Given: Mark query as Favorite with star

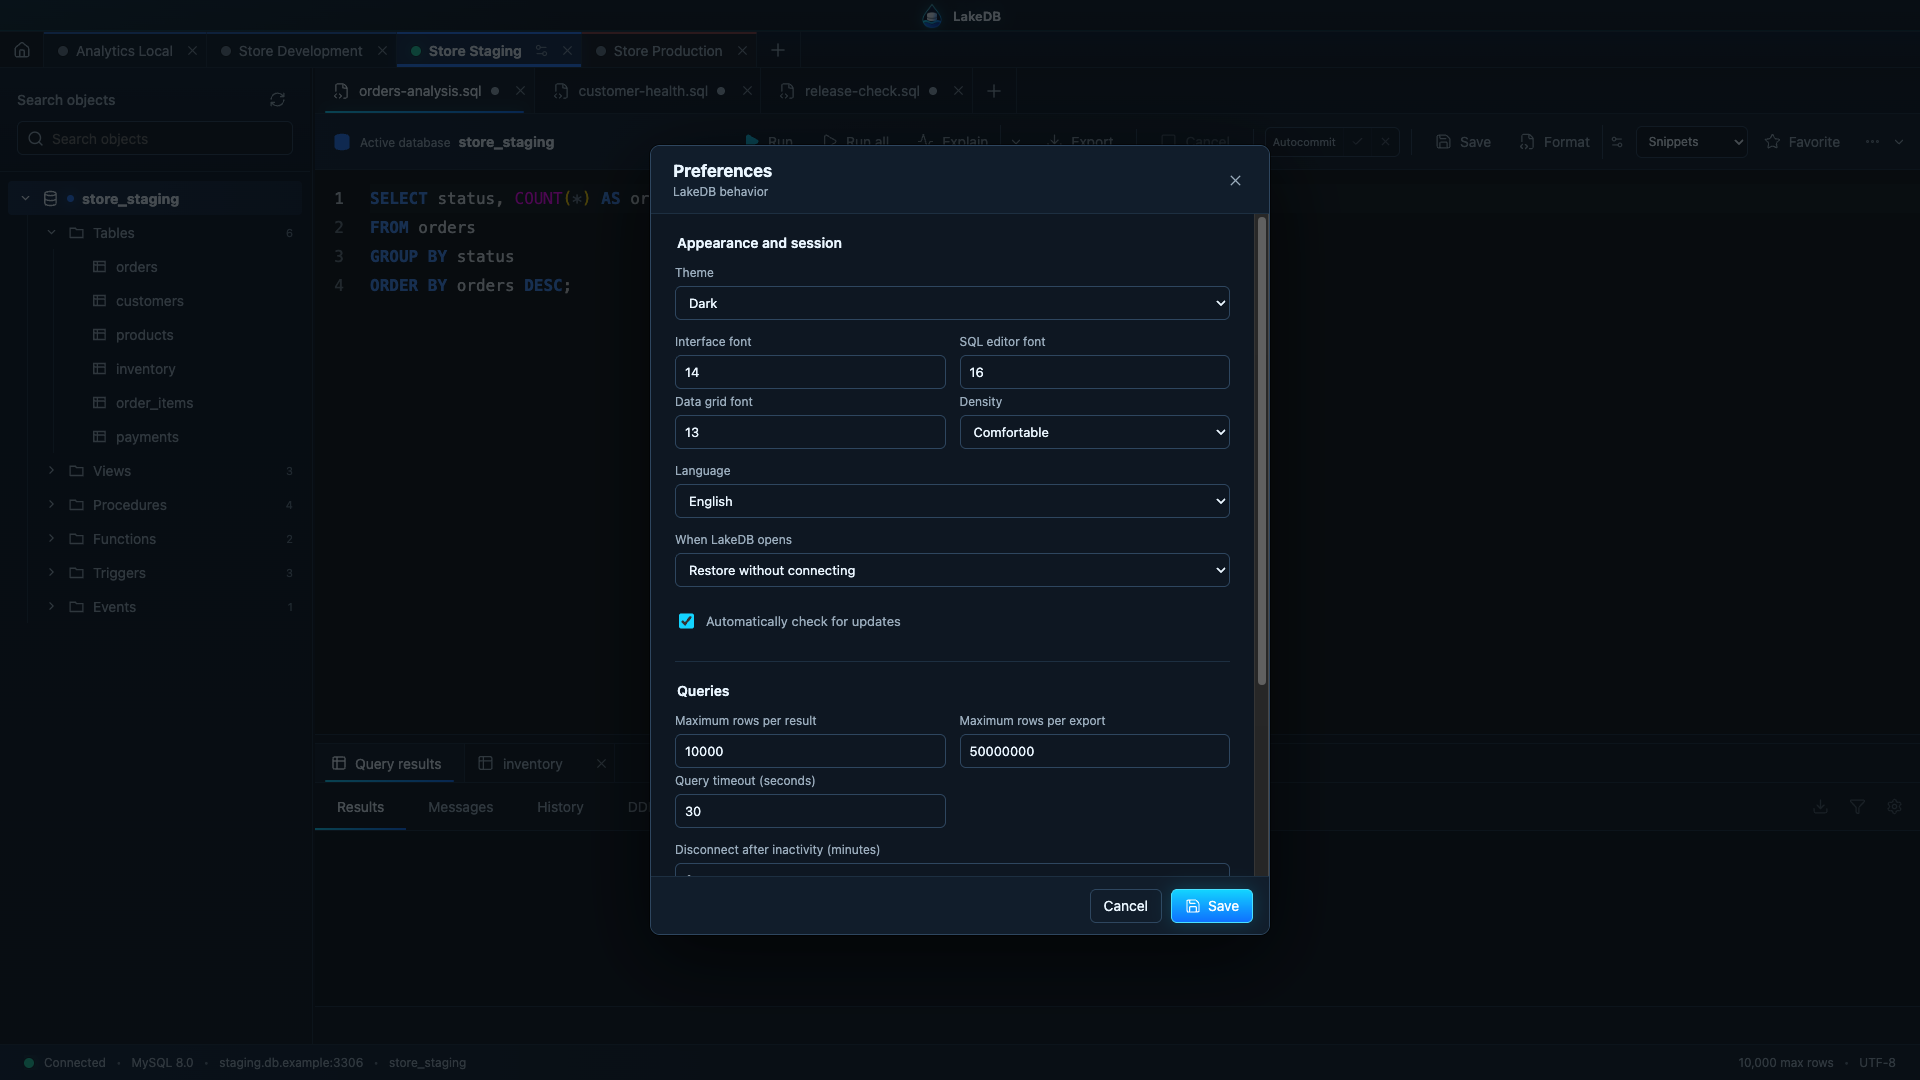Looking at the screenshot, I should point(1802,142).
